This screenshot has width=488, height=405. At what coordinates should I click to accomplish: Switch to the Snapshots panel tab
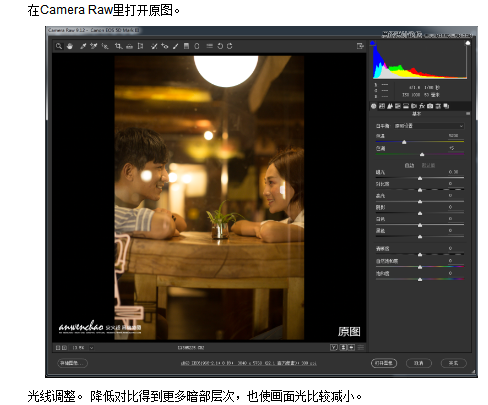coord(446,106)
